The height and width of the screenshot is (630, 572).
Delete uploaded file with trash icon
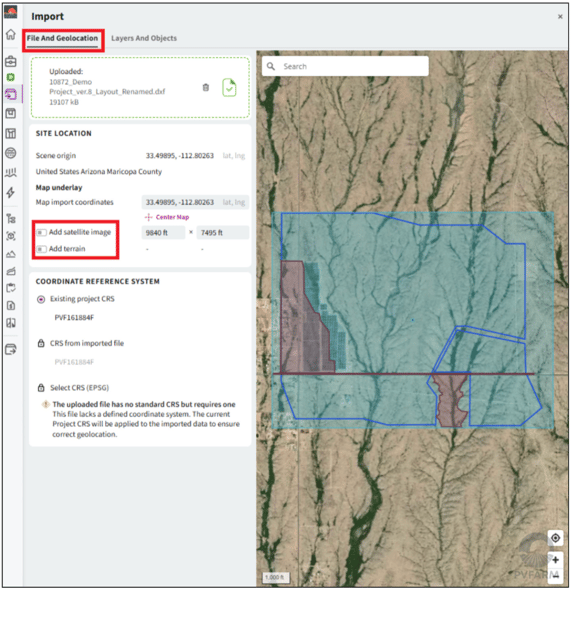coord(206,88)
